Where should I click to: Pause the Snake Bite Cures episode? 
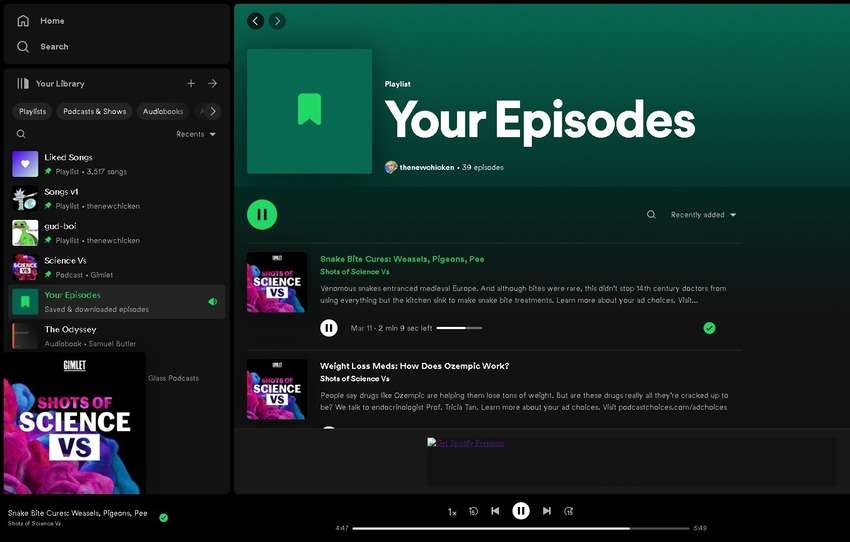click(329, 328)
